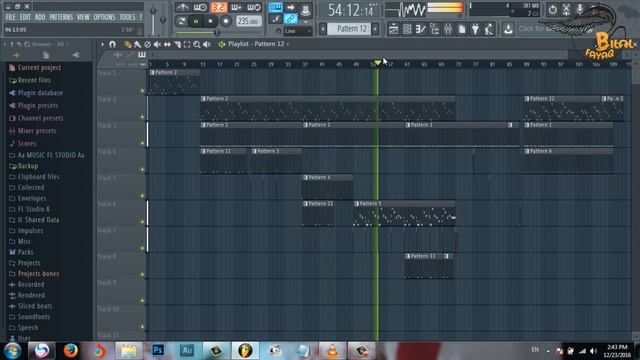Toggle the step editing arrow button
This screenshot has width=640, height=360.
click(290, 7)
